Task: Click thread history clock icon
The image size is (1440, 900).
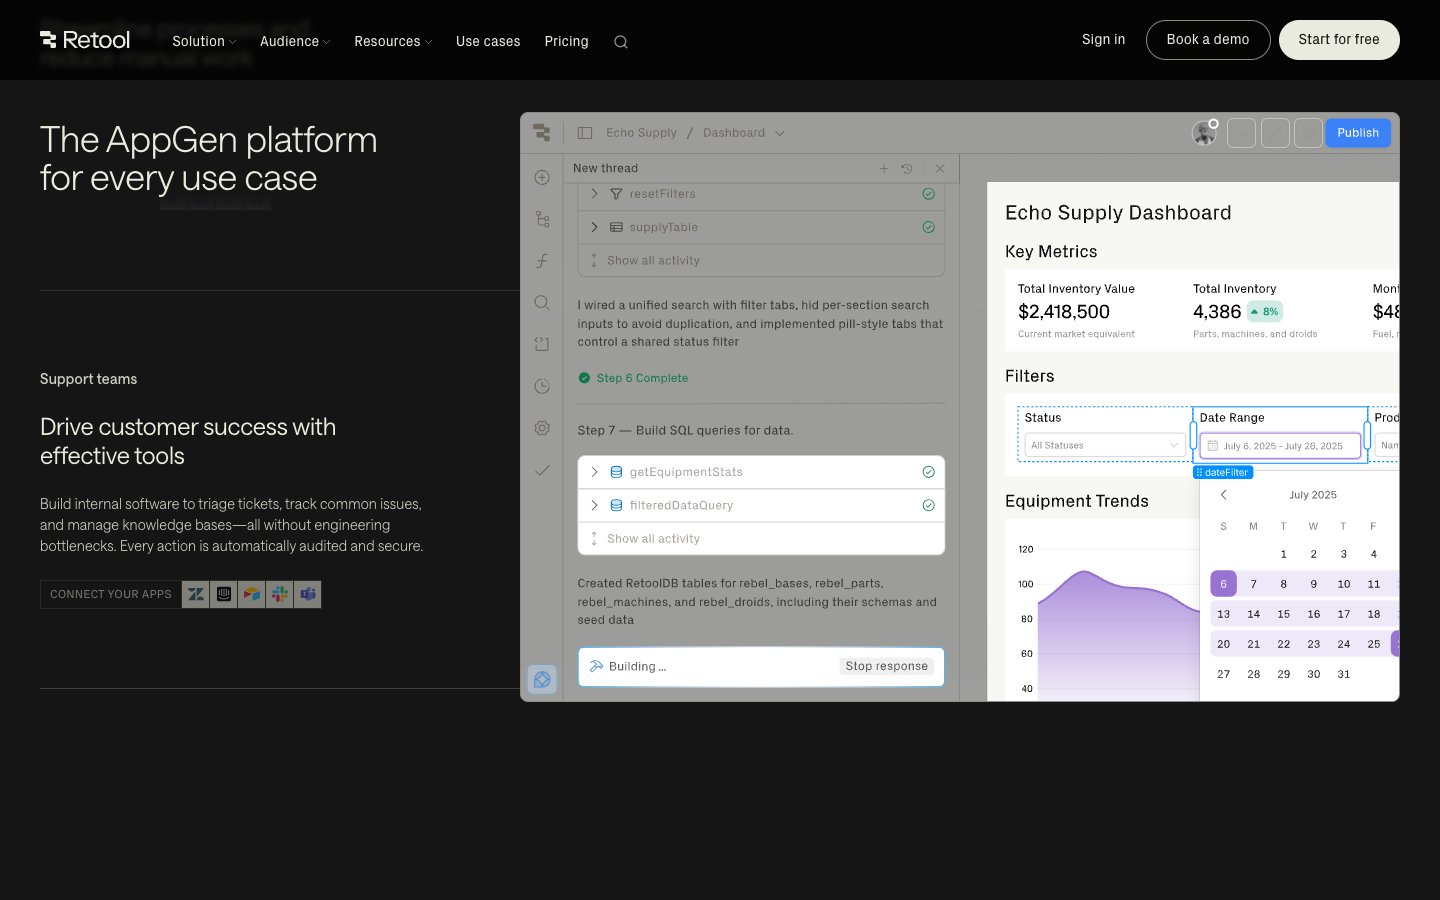Action: pos(907,169)
